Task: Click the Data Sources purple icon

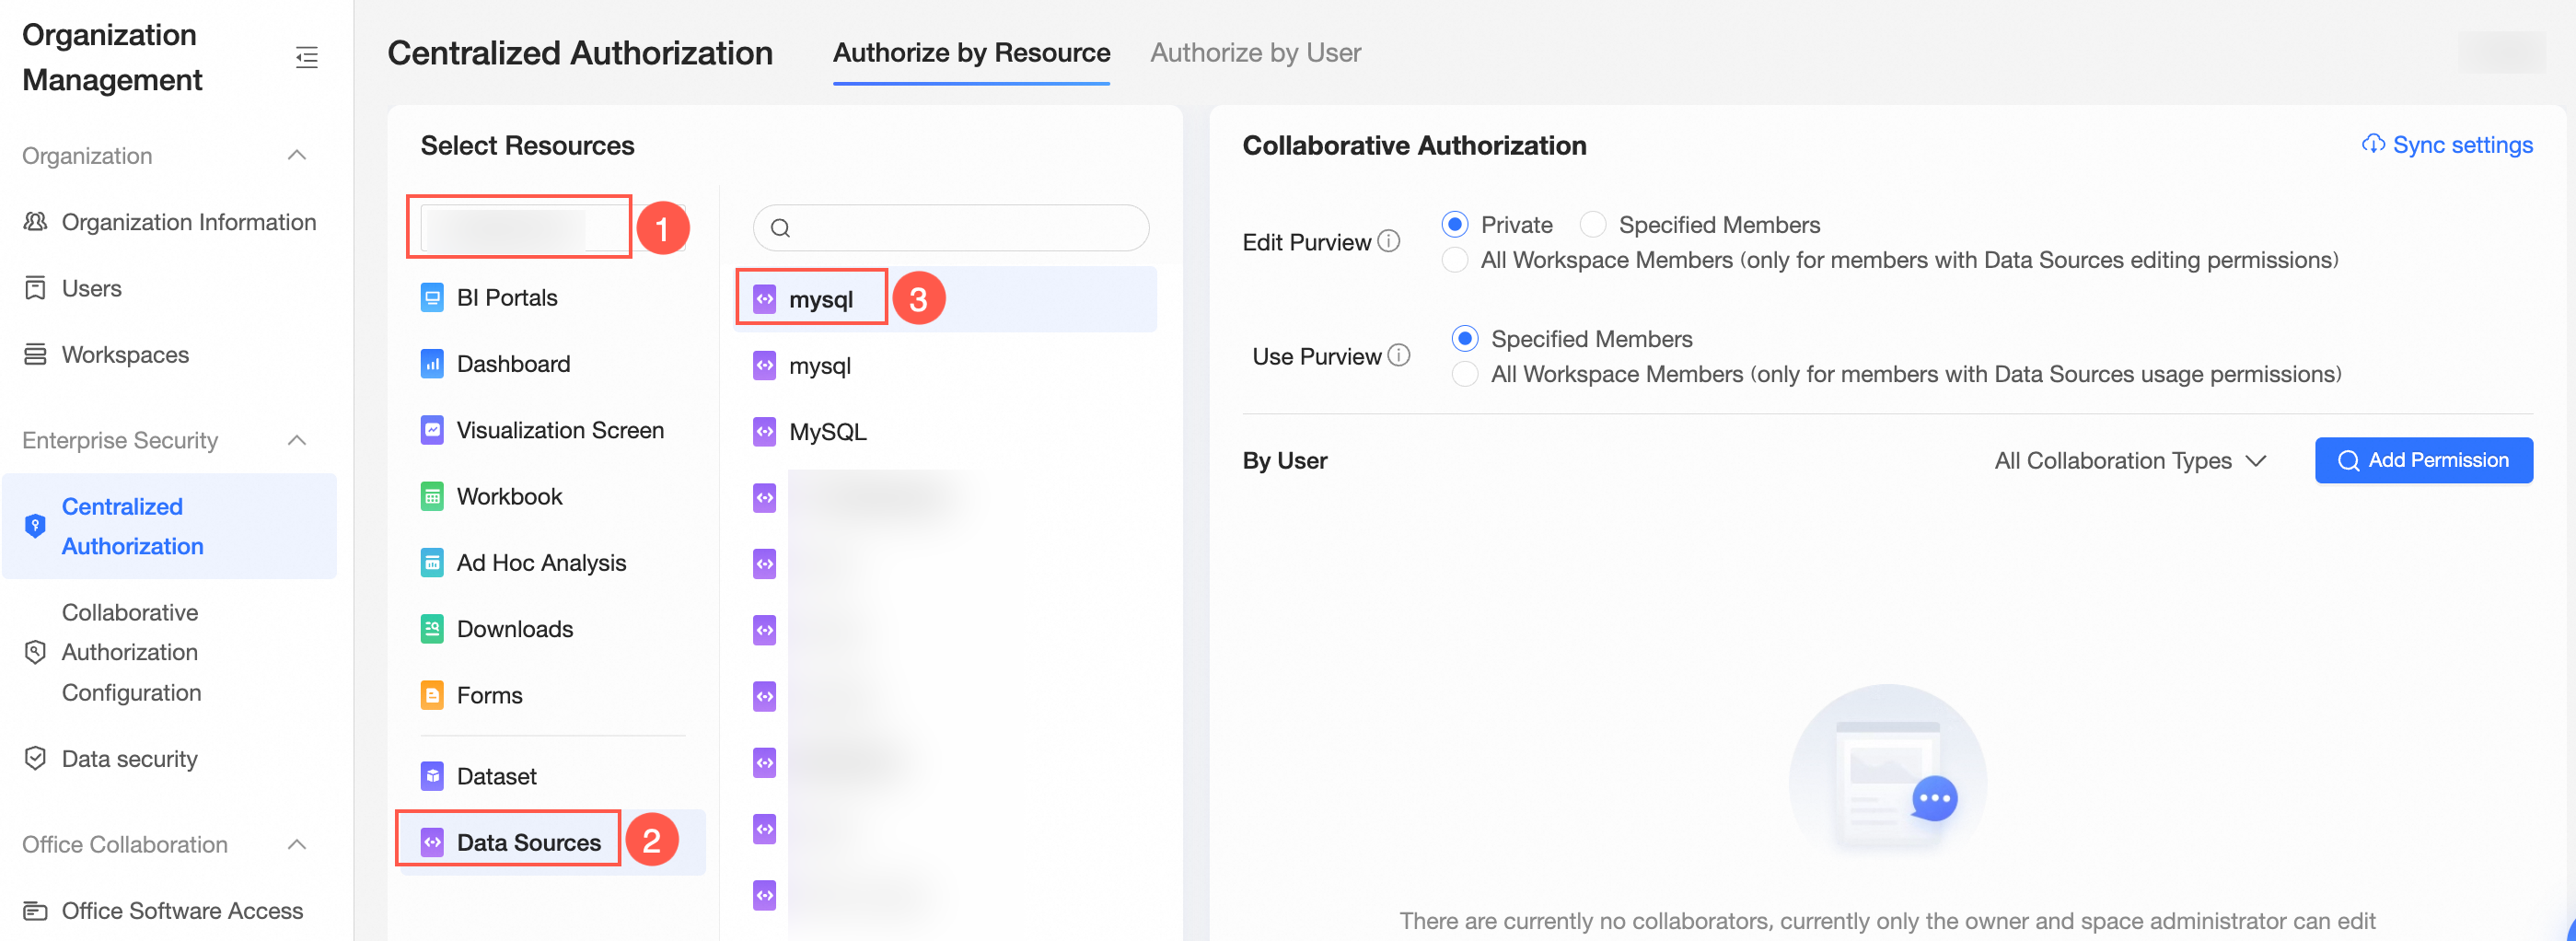Action: point(432,842)
